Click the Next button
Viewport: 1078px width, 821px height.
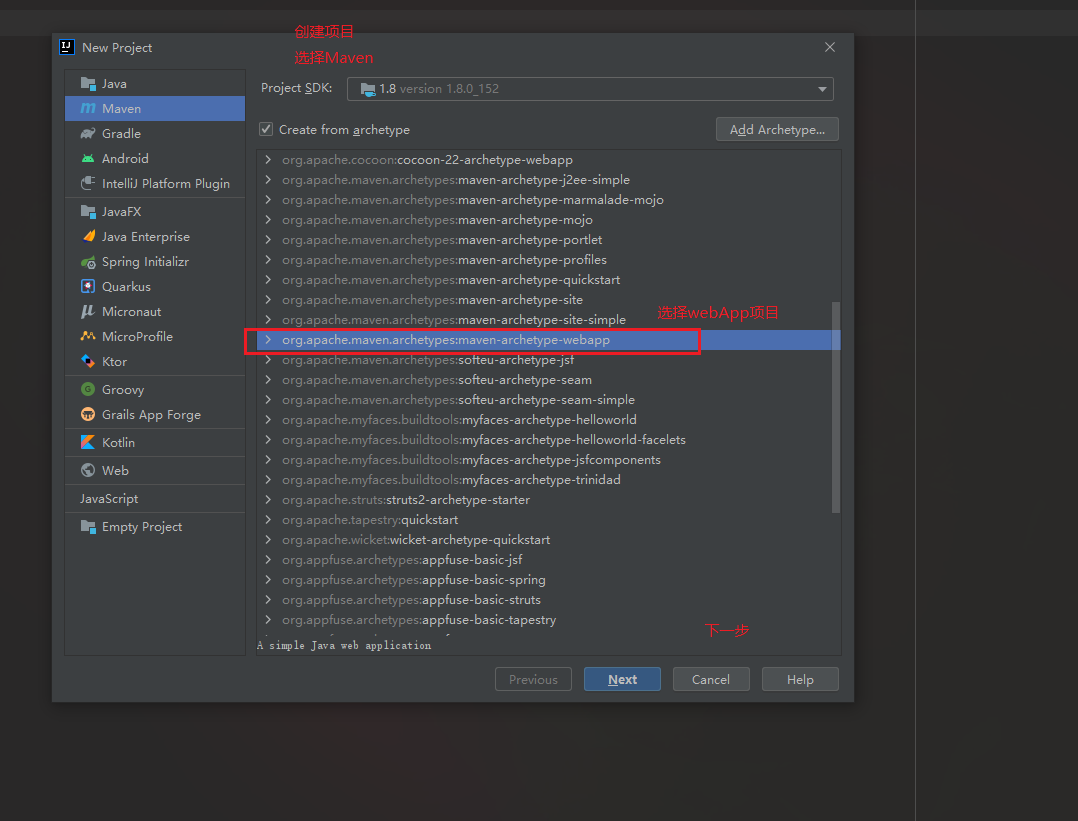click(x=622, y=679)
